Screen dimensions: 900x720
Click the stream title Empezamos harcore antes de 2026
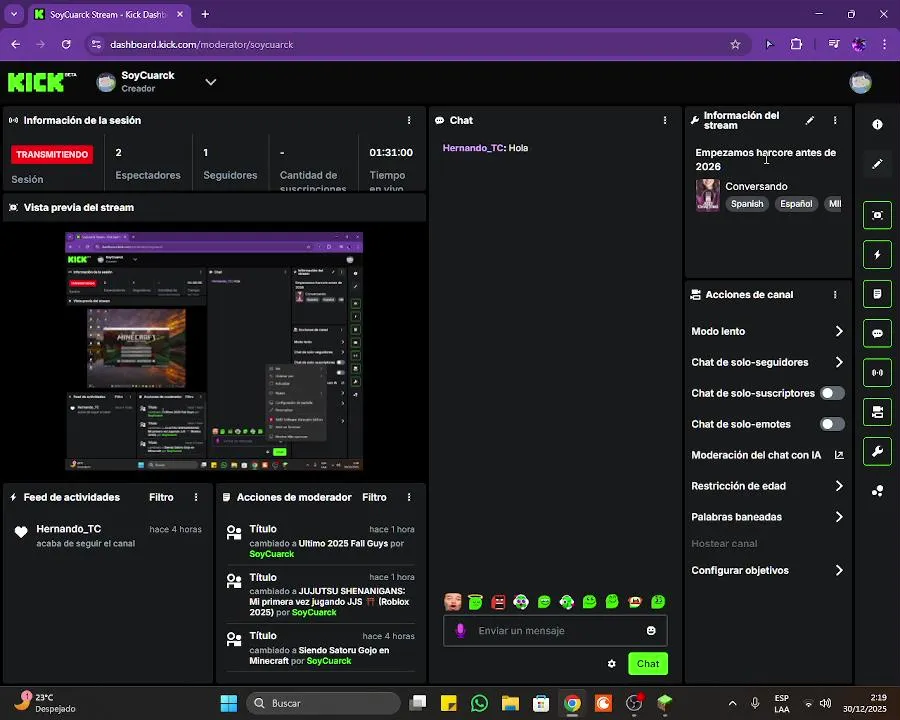pos(766,160)
